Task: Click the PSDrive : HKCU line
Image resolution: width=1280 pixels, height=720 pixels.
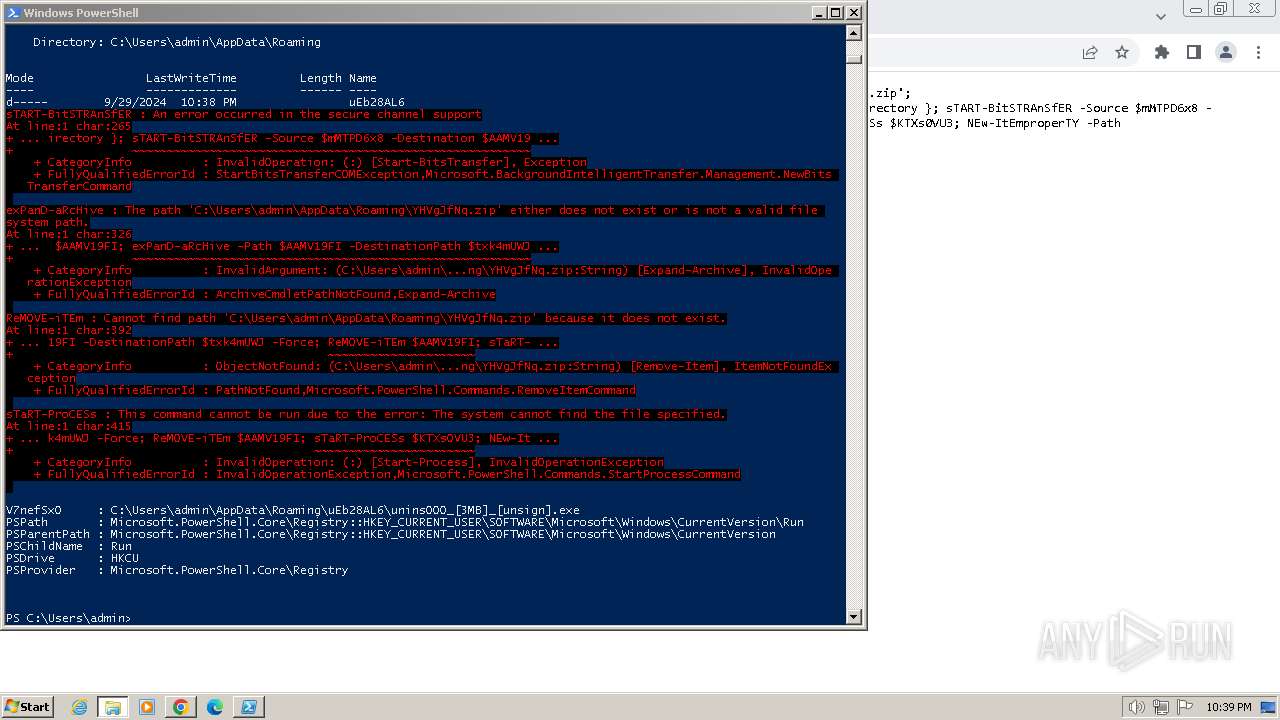Action: tap(72, 558)
